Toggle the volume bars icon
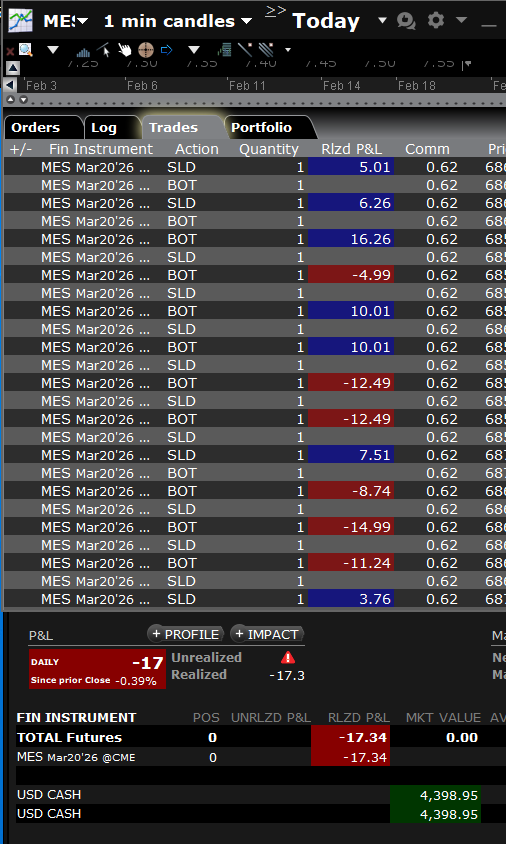This screenshot has height=844, width=506. (x=83, y=52)
